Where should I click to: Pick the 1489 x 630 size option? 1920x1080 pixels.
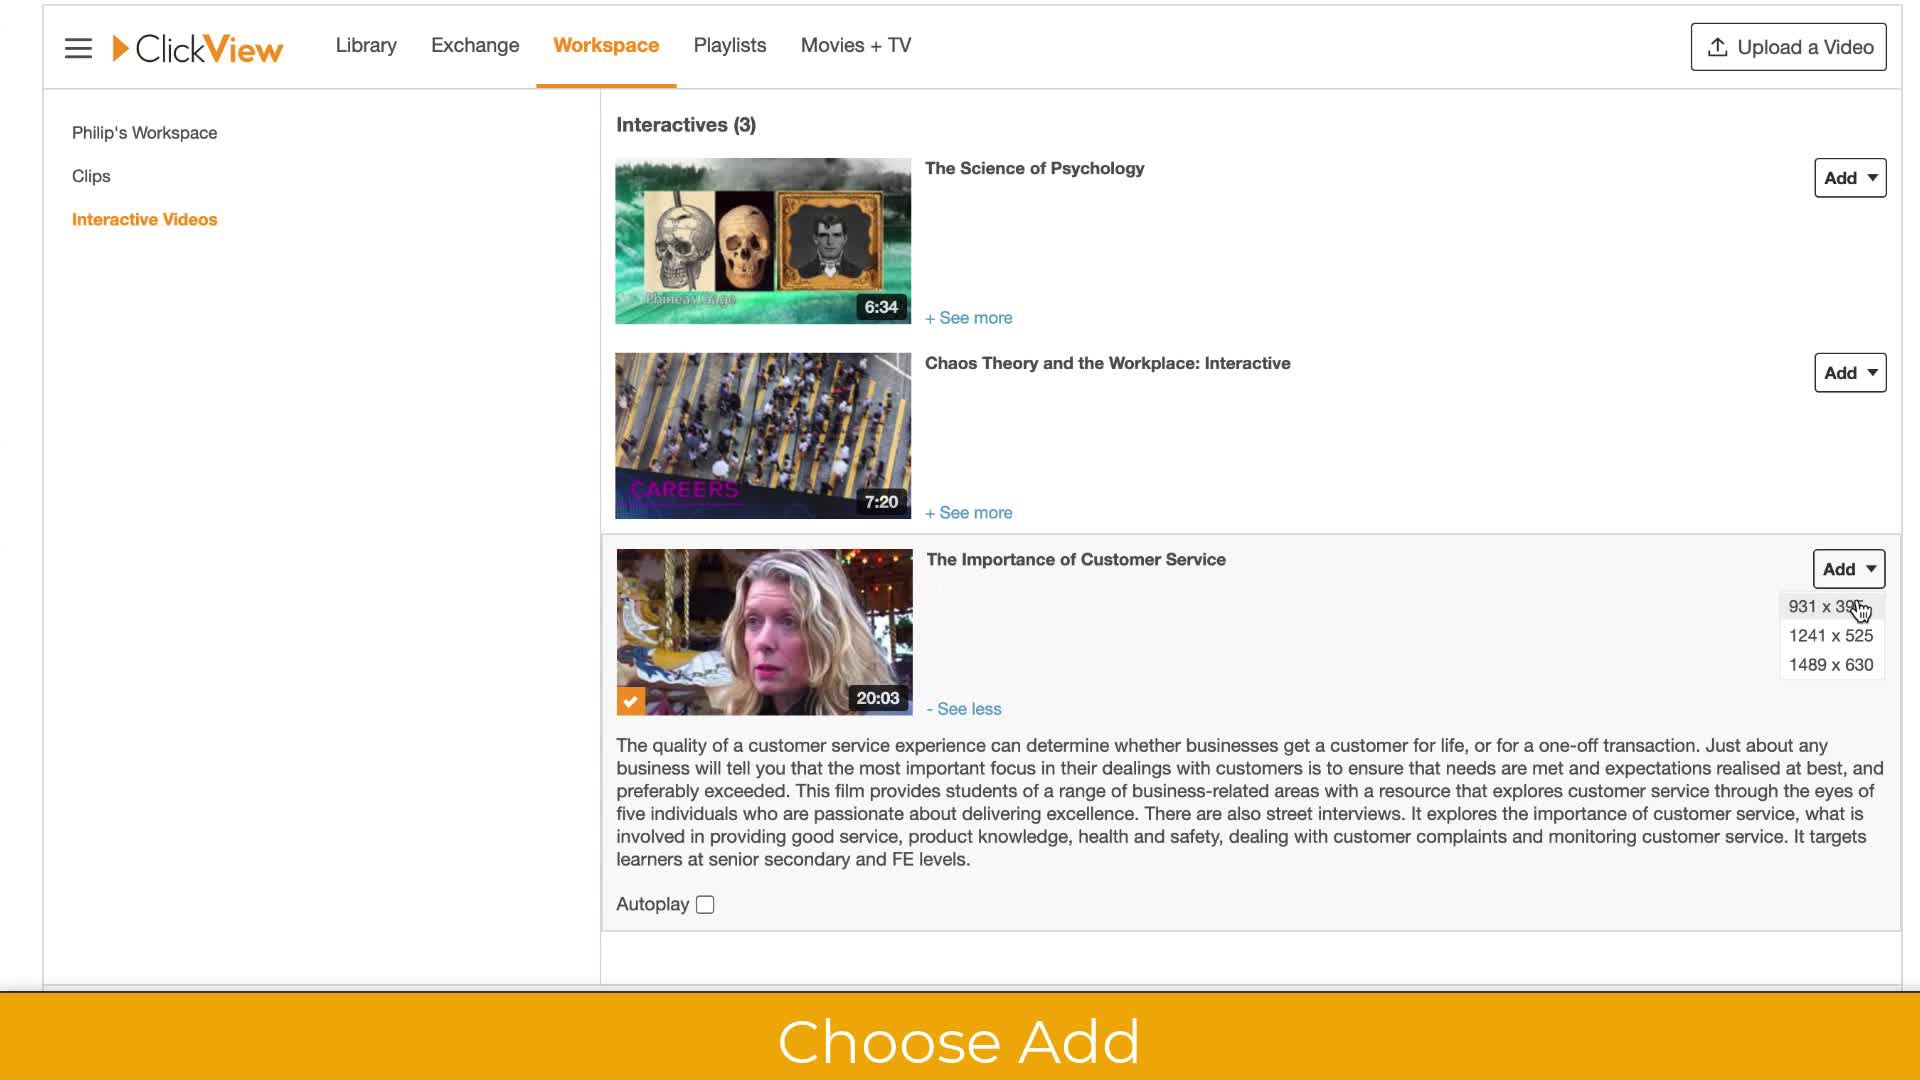pyautogui.click(x=1830, y=664)
